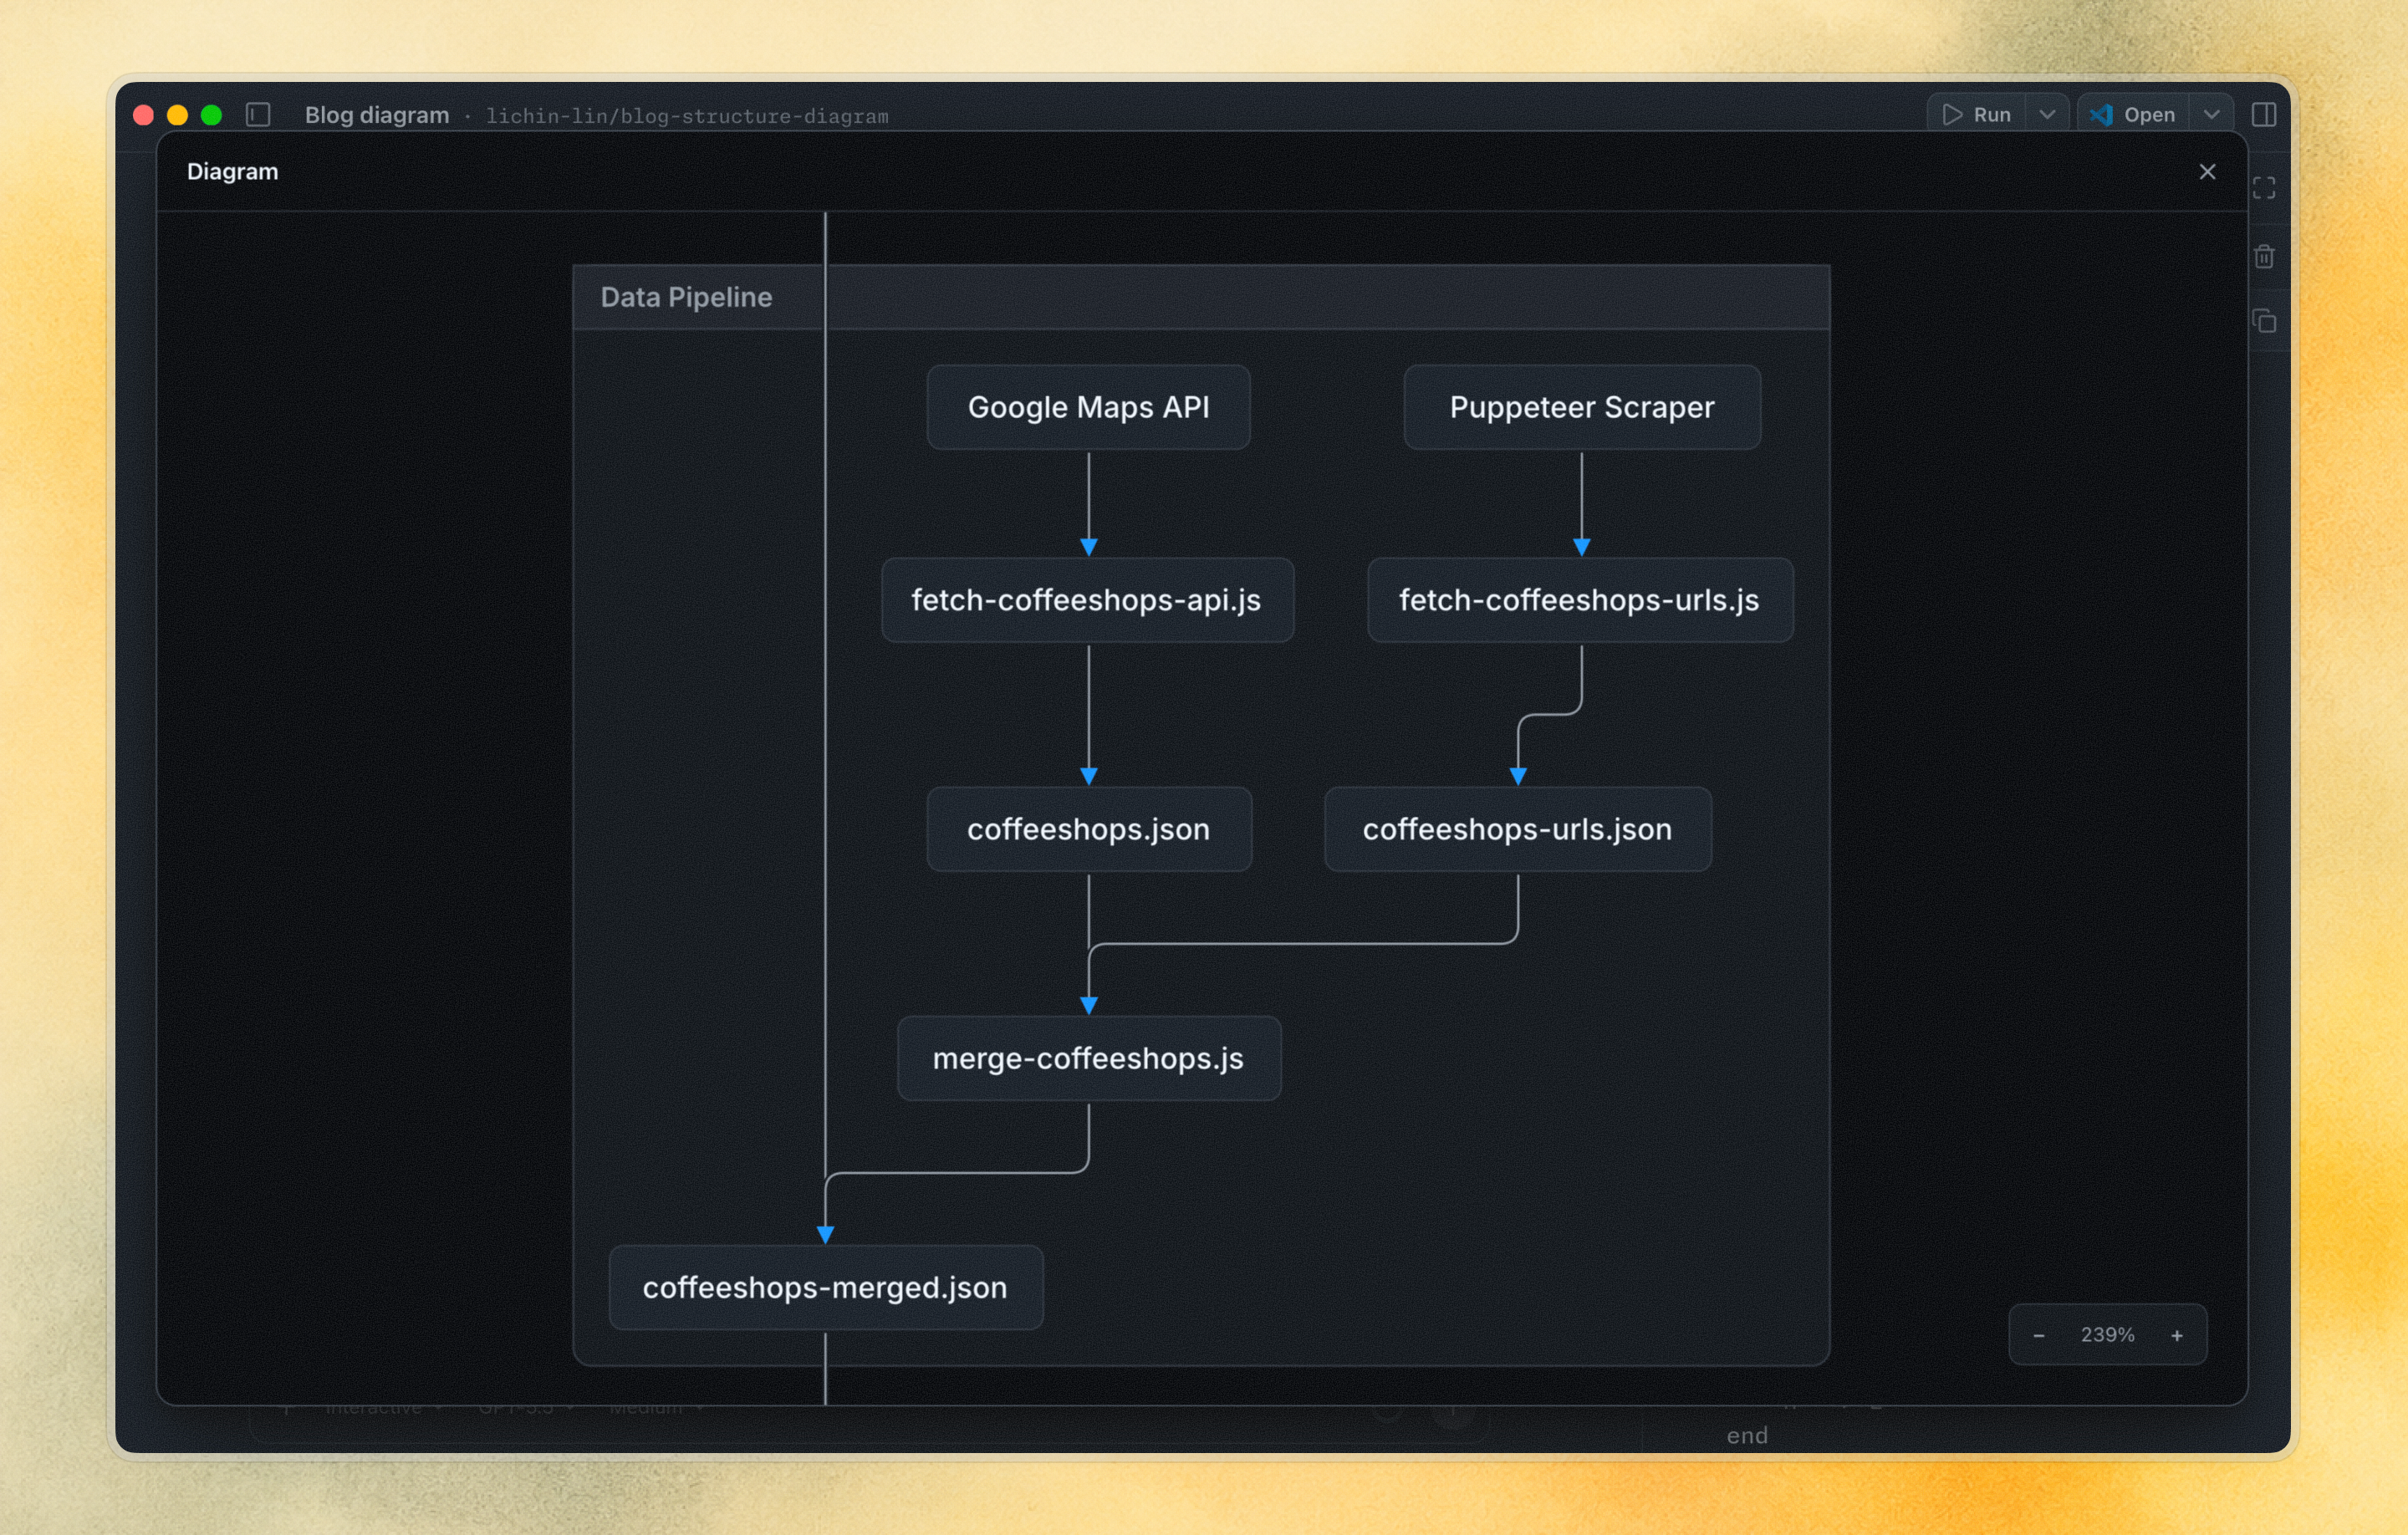2408x1535 pixels.
Task: Select the fetch-coffeeshops-api.js node
Action: 1087,600
